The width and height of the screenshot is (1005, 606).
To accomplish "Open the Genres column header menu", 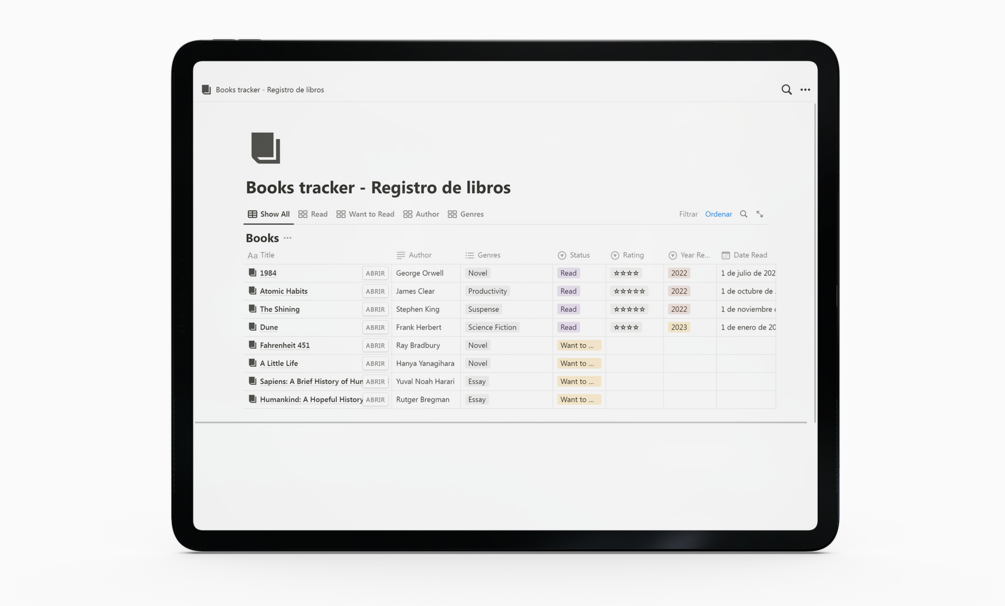I will pyautogui.click(x=483, y=255).
